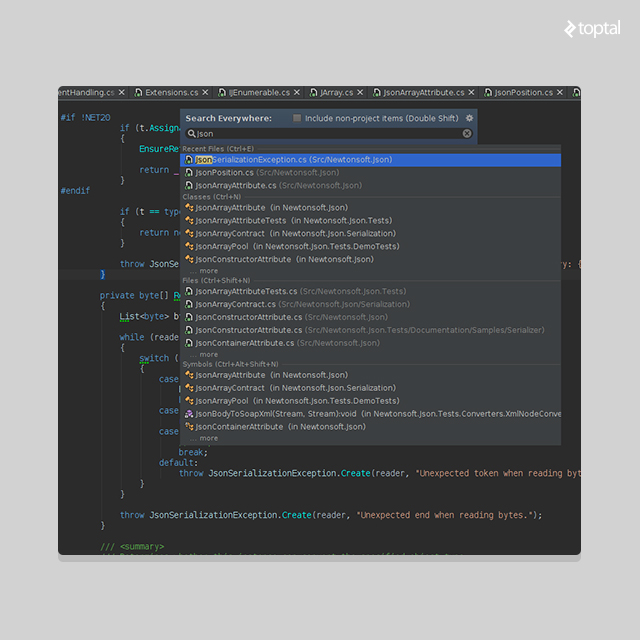Open JsonSerializationException.cs recent file
The width and height of the screenshot is (640, 640).
pos(371,160)
